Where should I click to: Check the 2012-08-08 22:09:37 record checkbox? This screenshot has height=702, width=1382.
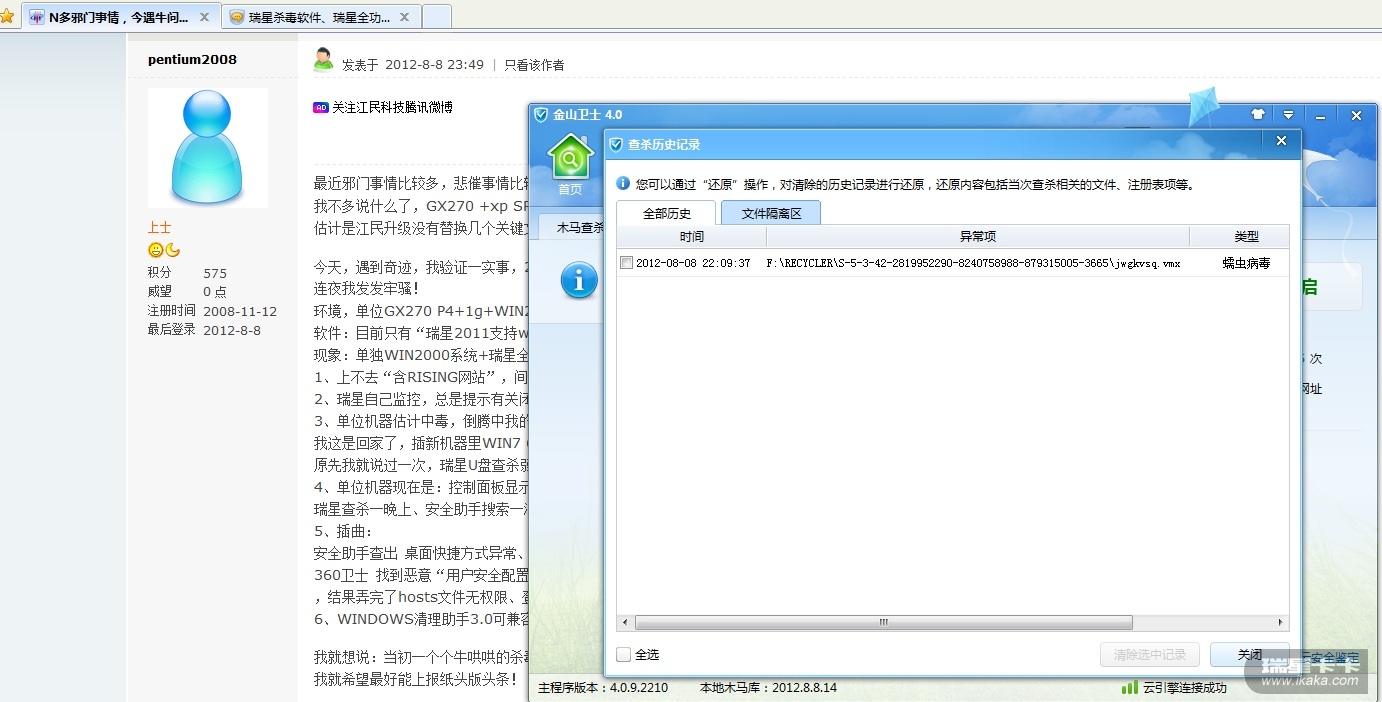coord(626,263)
